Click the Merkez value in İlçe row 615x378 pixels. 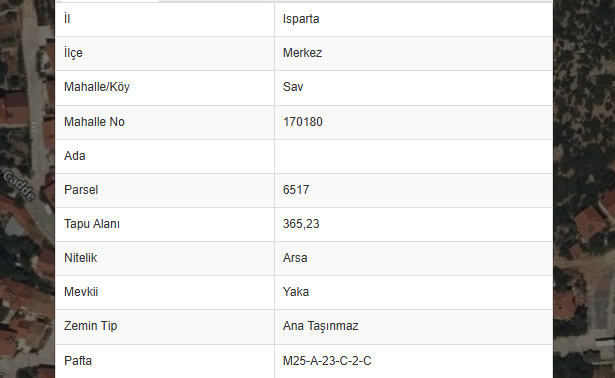[x=302, y=53]
